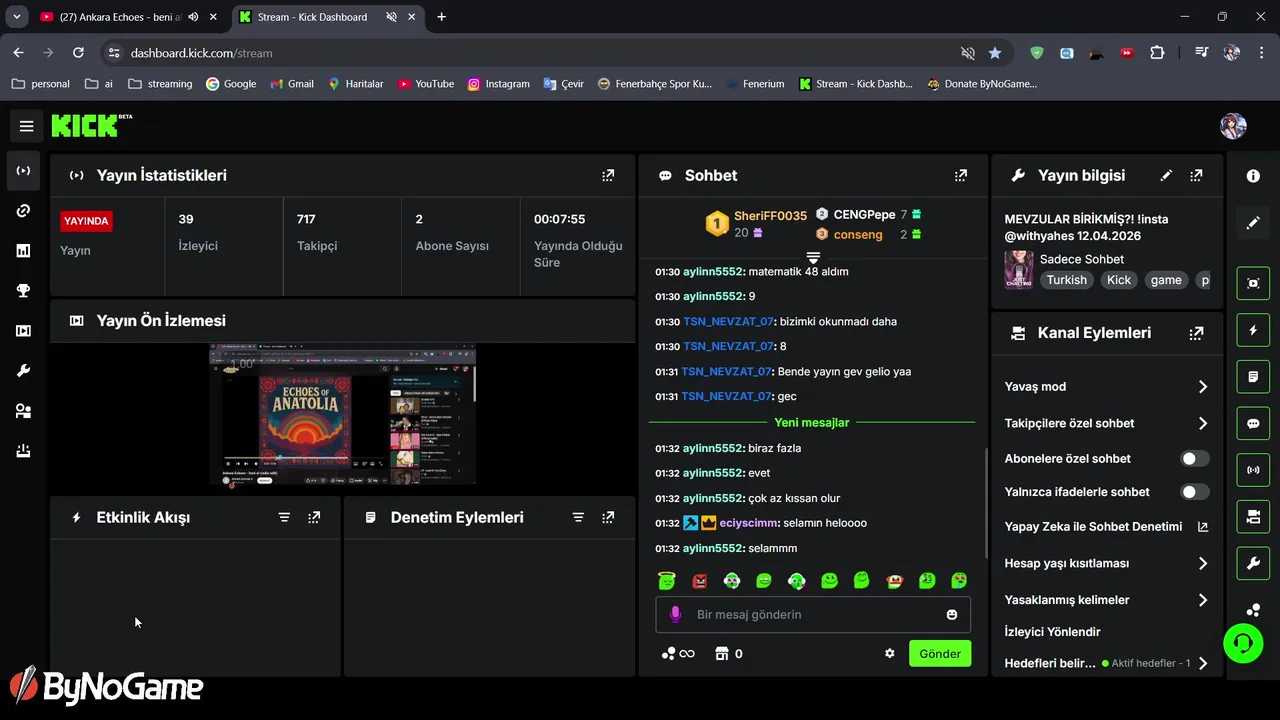1280x720 pixels.
Task: Click the Bir mesaj gönderin input field
Action: [813, 614]
